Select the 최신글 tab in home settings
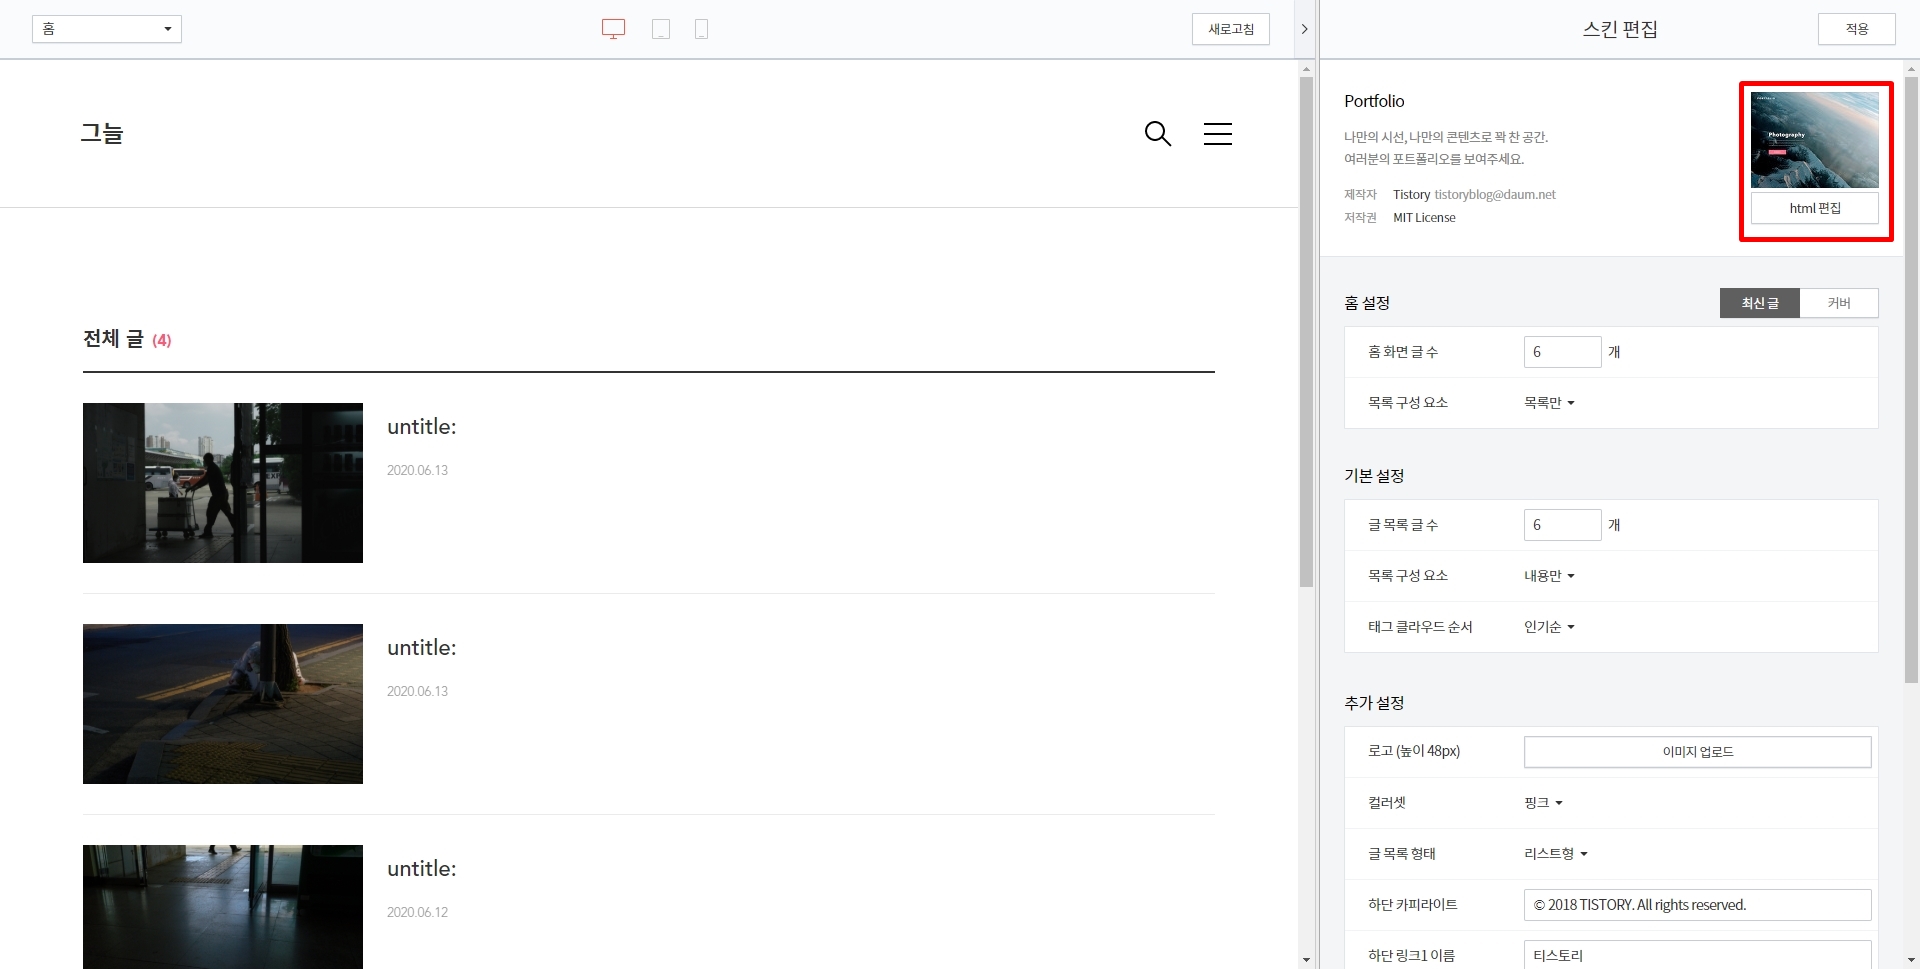1920x969 pixels. click(1760, 303)
